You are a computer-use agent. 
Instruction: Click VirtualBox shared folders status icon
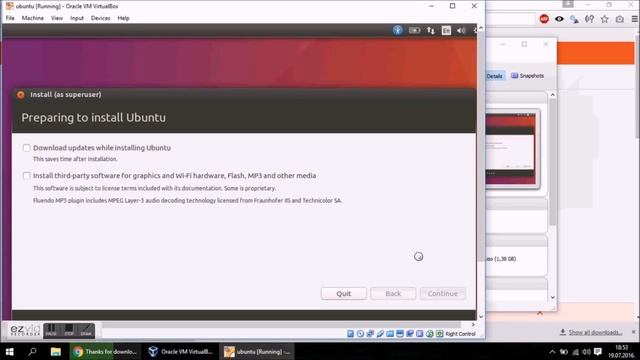click(x=390, y=333)
